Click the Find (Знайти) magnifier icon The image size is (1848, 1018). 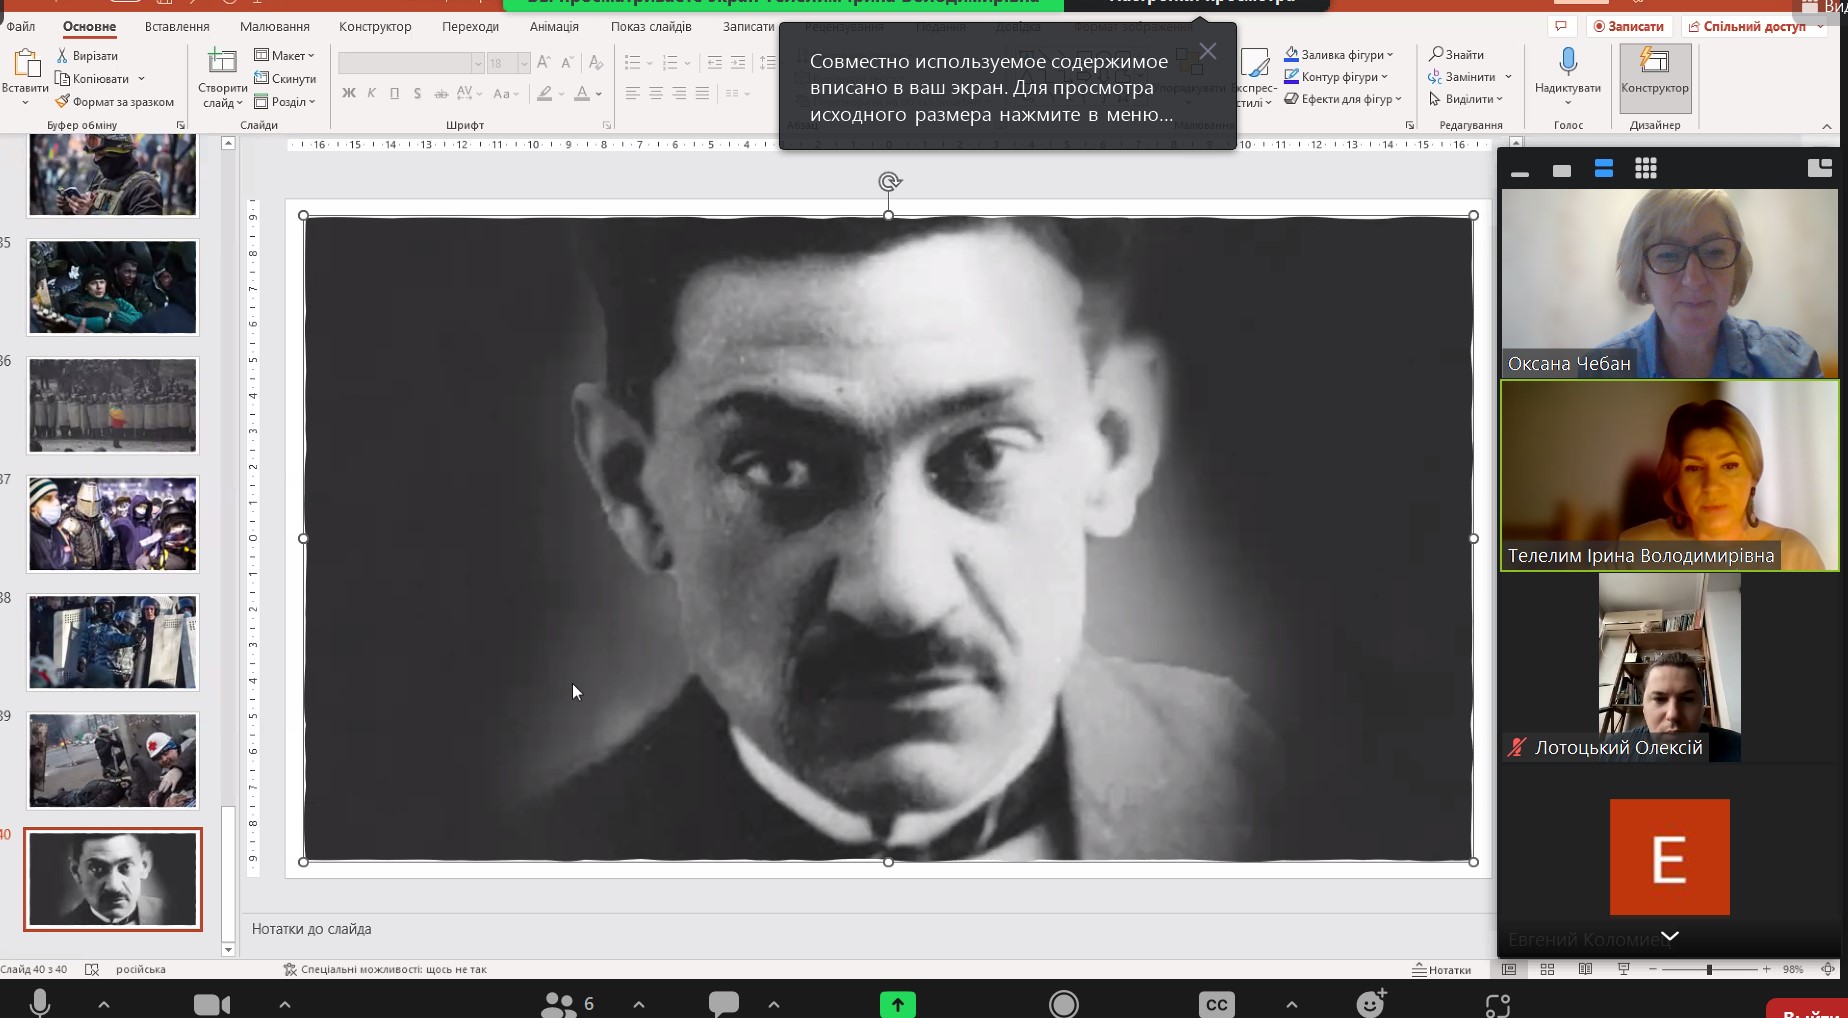click(x=1437, y=54)
